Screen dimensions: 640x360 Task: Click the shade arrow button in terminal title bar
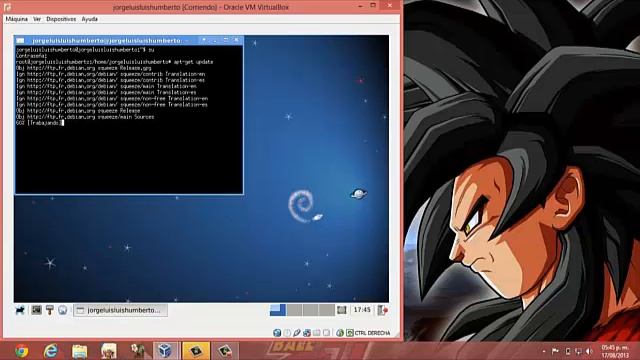pos(204,40)
